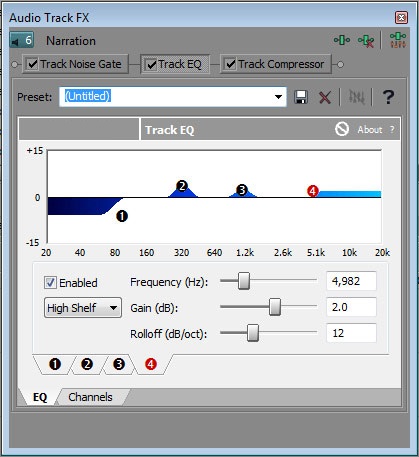The image size is (419, 457).
Task: Click the Gain (dB) slider handle
Action: 275,307
